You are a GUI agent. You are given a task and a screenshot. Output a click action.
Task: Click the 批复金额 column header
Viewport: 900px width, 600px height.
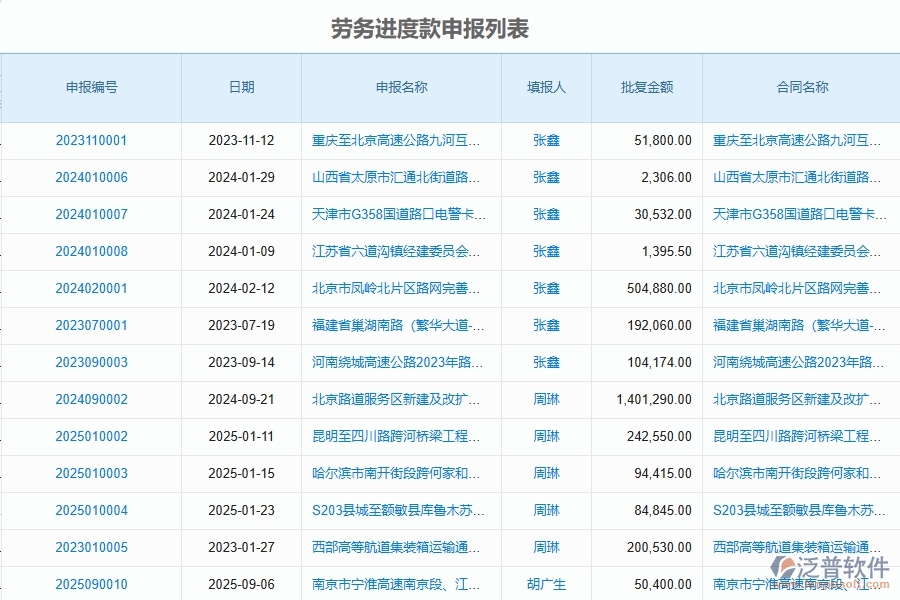(x=646, y=87)
